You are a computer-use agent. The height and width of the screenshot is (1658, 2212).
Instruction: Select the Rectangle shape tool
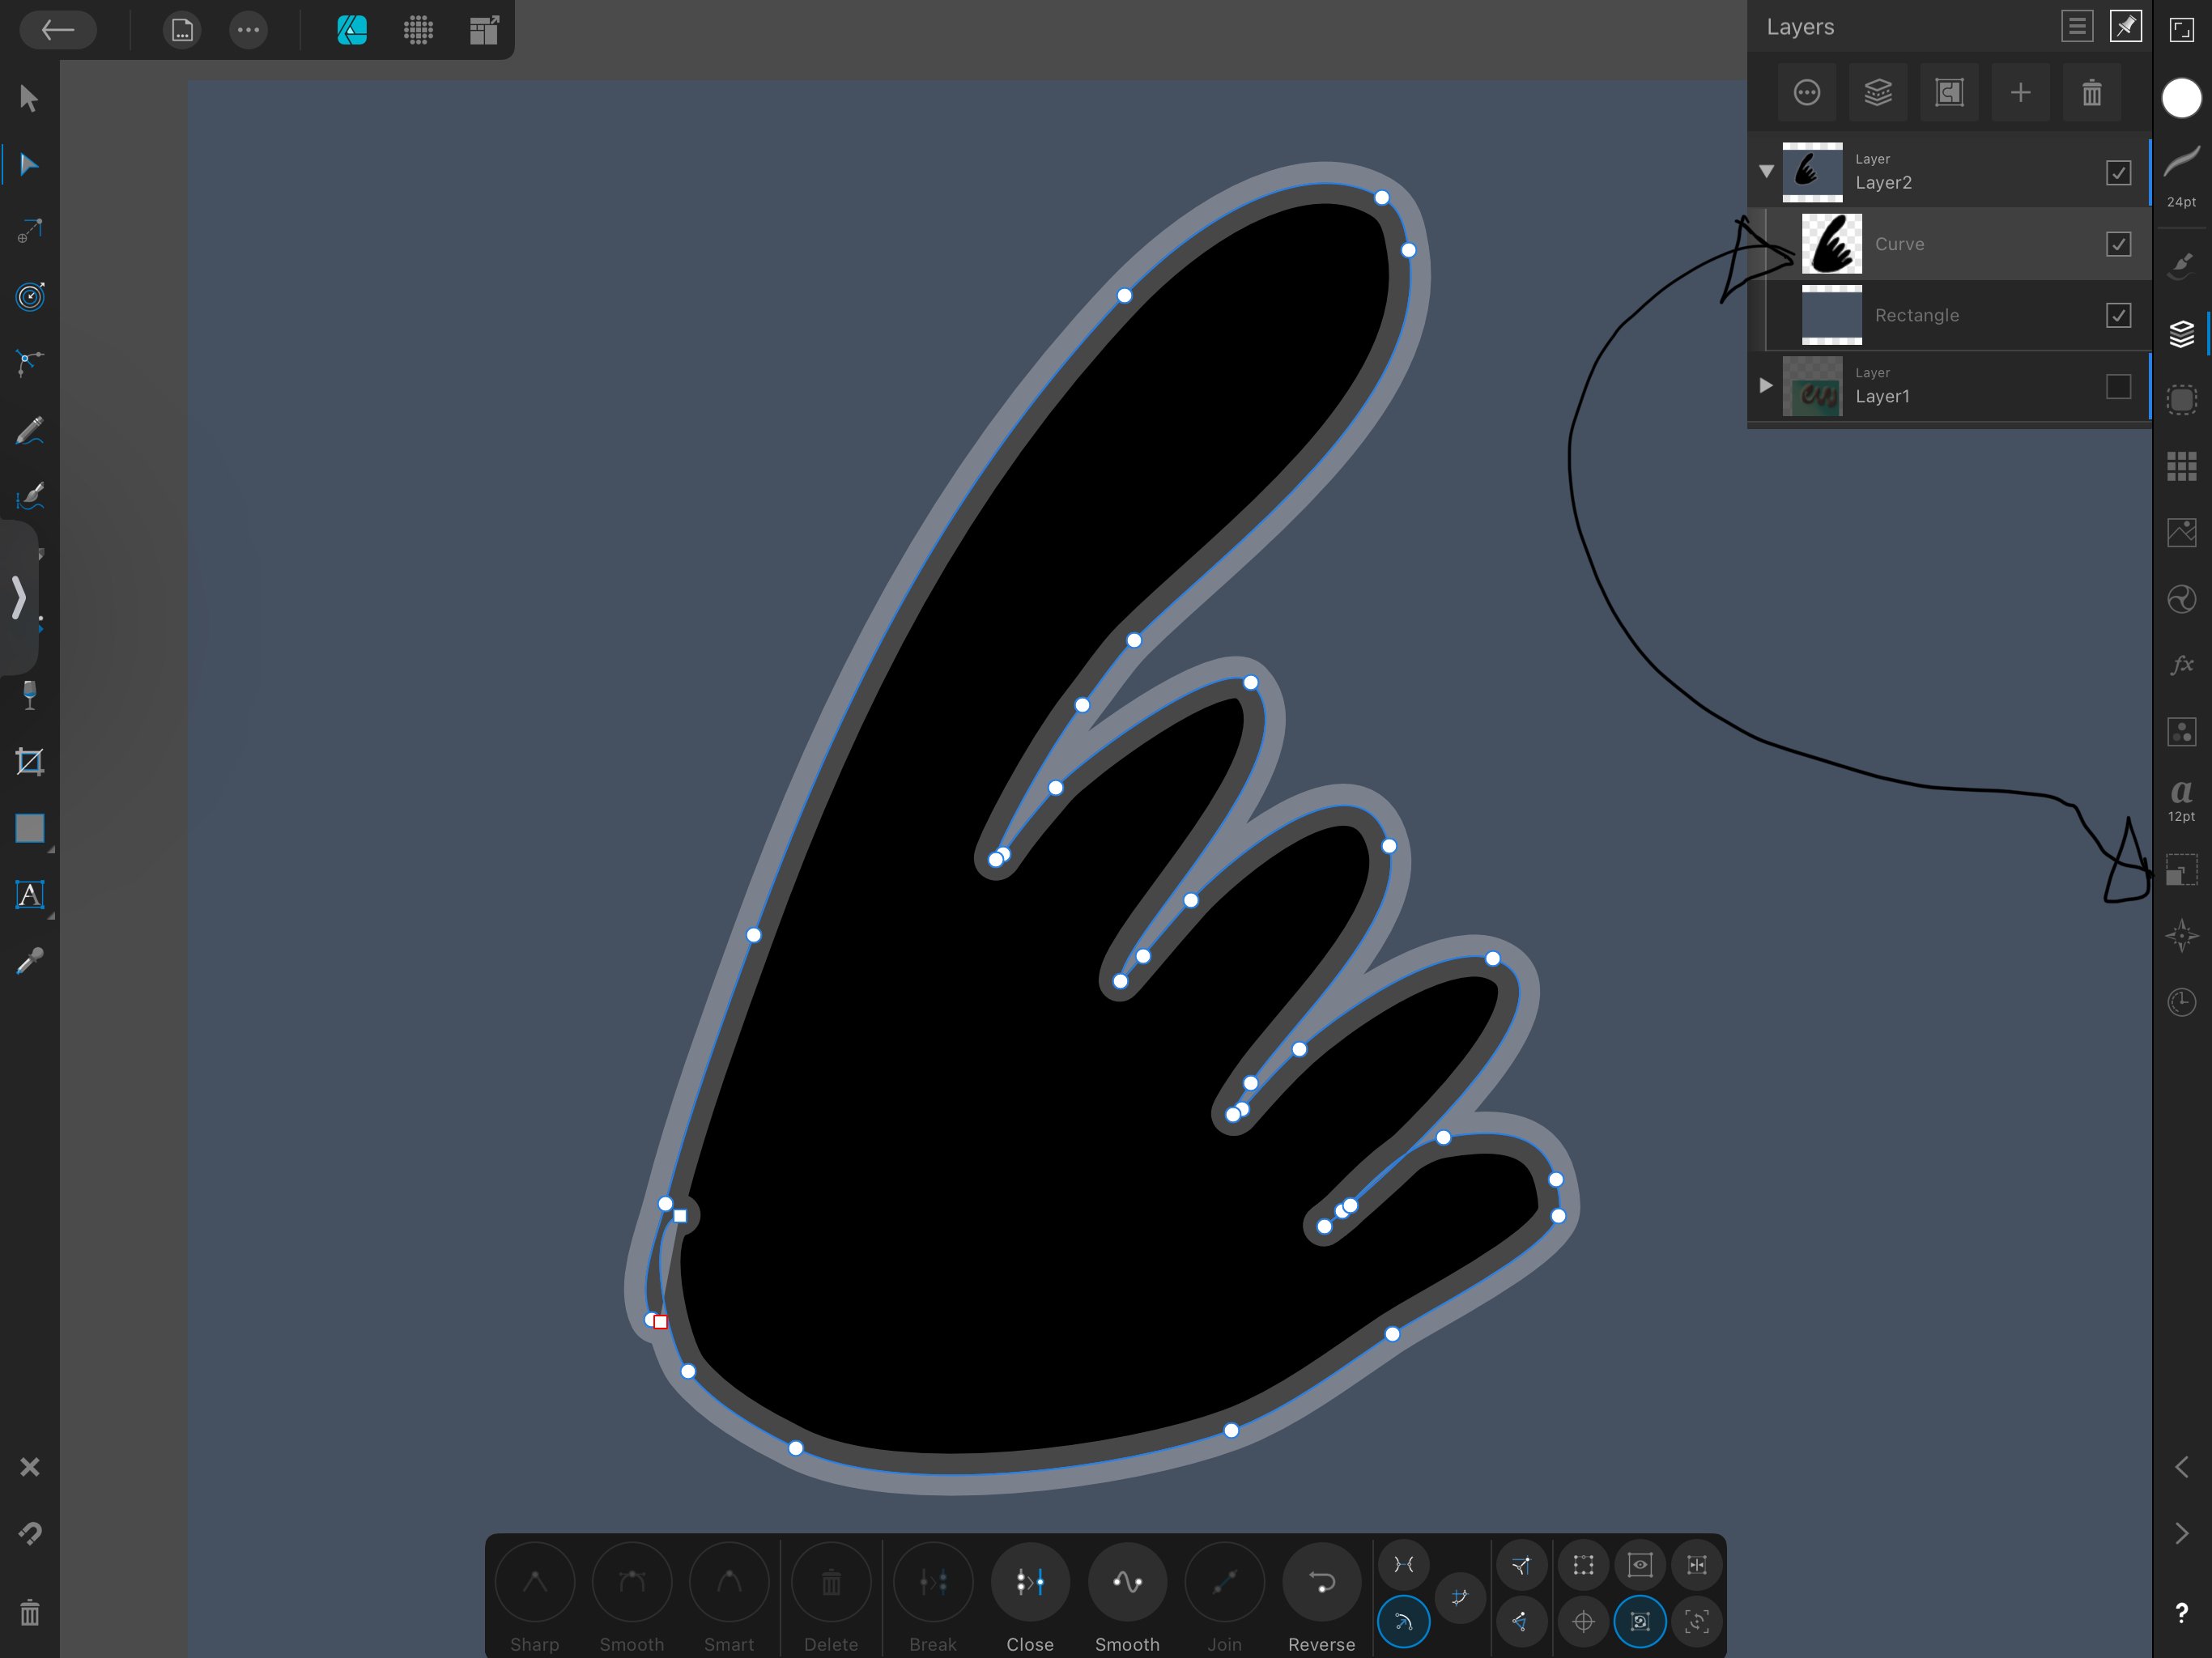30,828
